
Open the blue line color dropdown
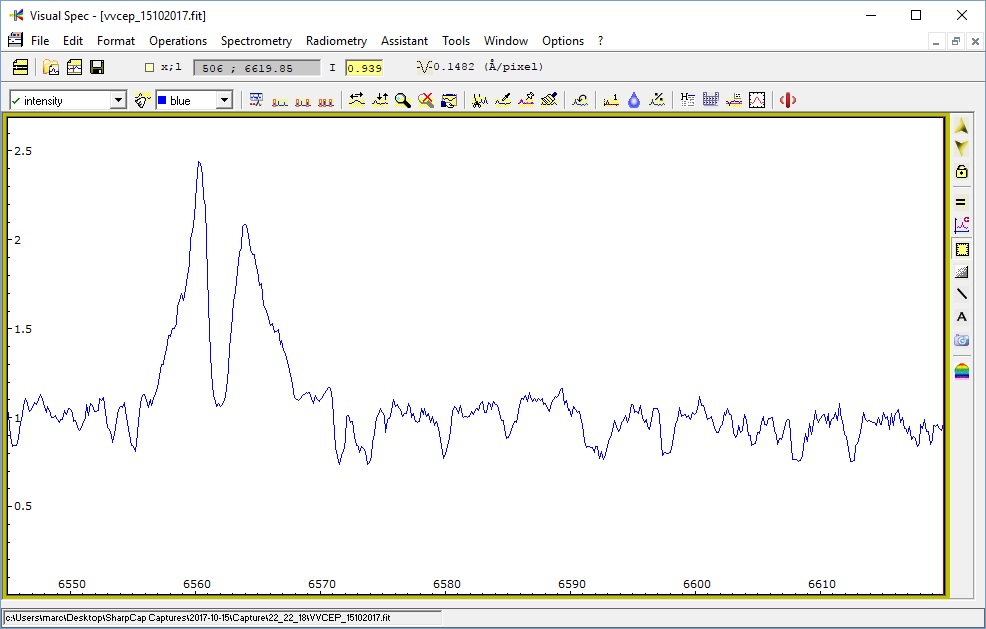click(224, 100)
